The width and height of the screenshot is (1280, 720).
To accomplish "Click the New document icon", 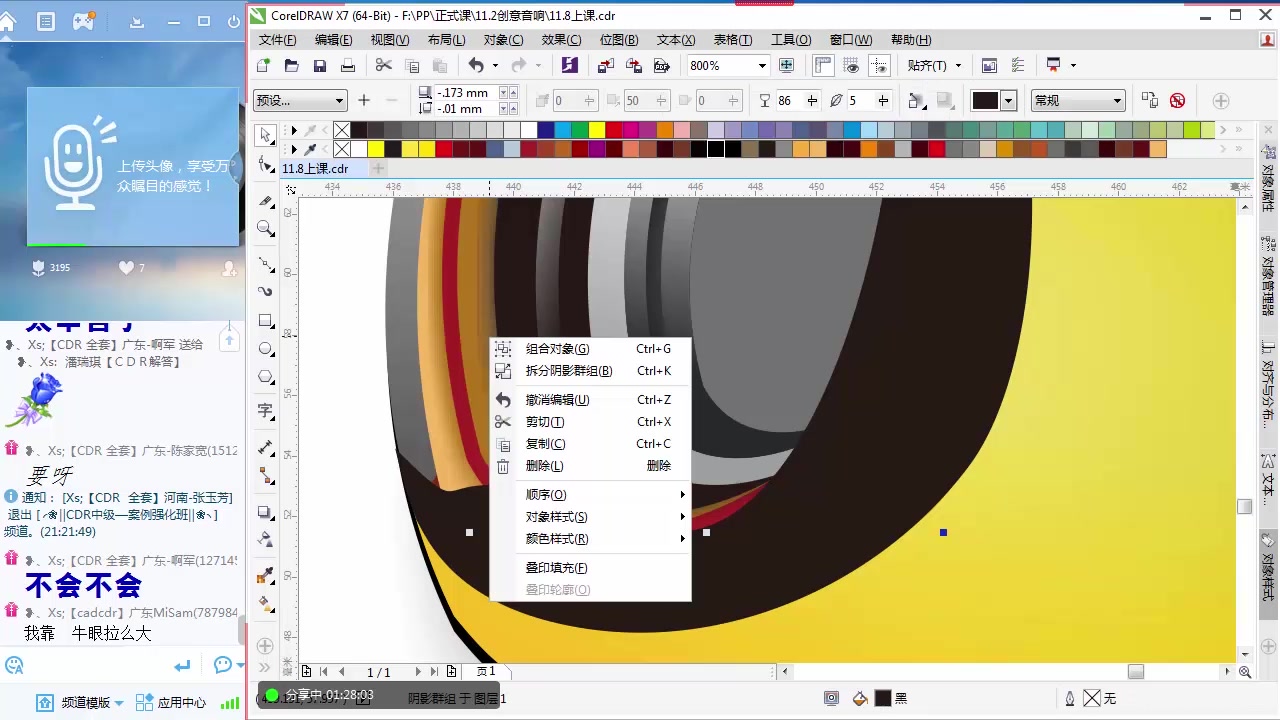I will [263, 65].
